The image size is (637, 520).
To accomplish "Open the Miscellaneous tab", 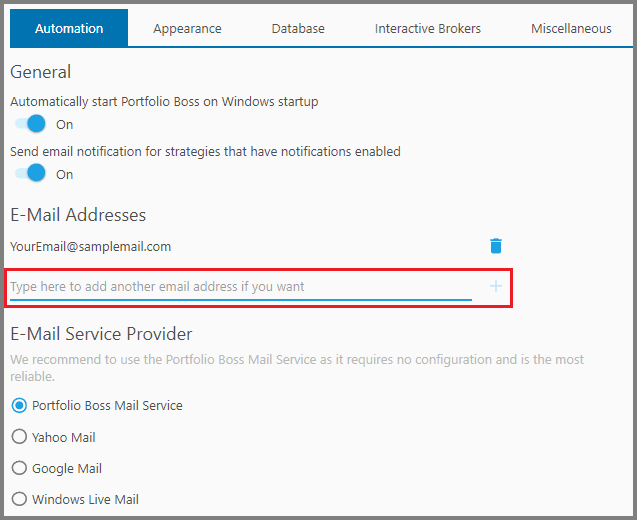I will tap(571, 28).
